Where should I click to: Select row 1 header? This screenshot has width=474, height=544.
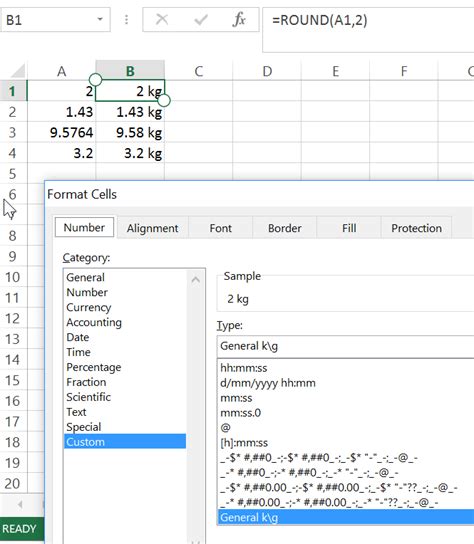click(13, 91)
